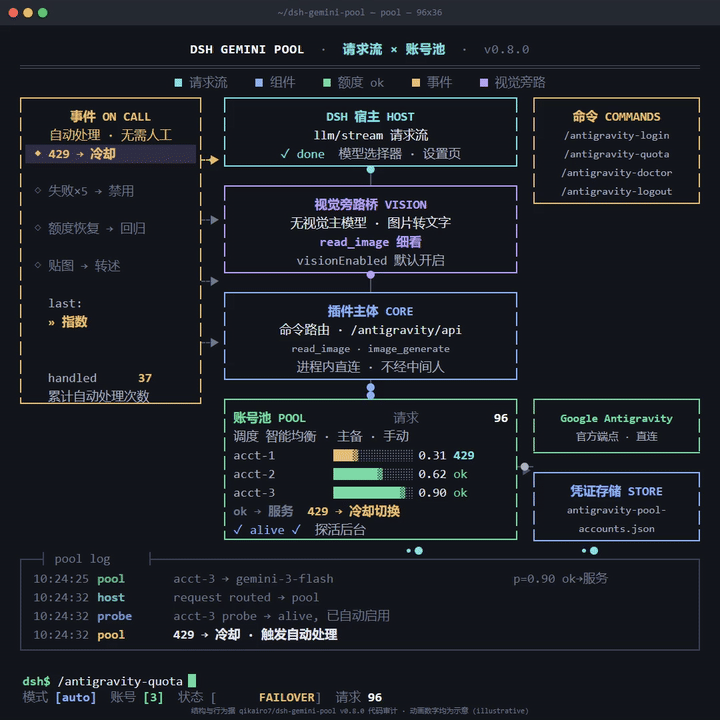The height and width of the screenshot is (720, 720).
Task: Click the /antigravity/api route text
Action: tap(406, 330)
